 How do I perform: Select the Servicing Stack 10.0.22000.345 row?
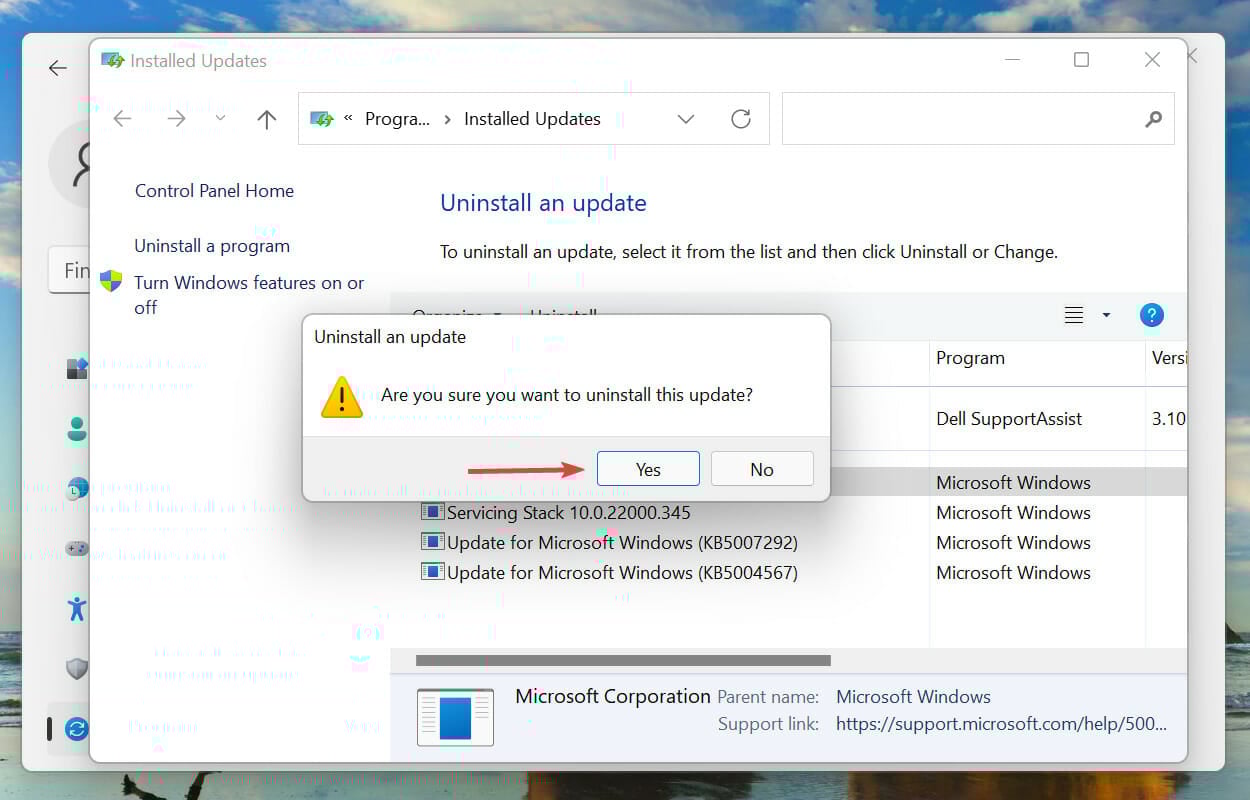pyautogui.click(x=569, y=513)
